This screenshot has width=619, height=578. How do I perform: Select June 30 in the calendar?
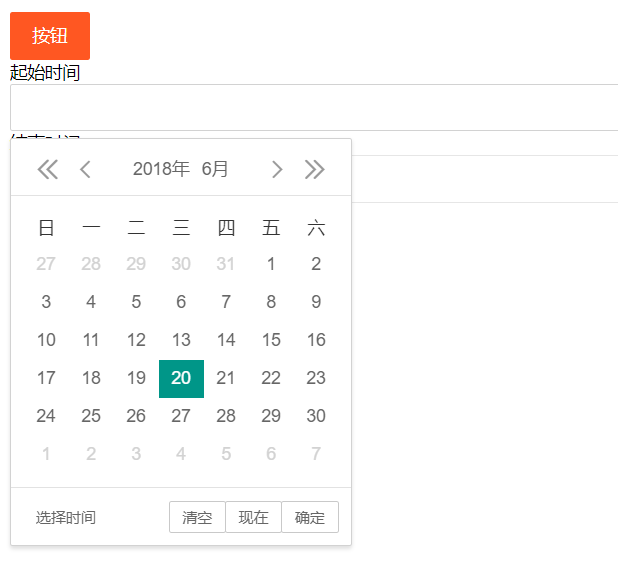click(316, 416)
